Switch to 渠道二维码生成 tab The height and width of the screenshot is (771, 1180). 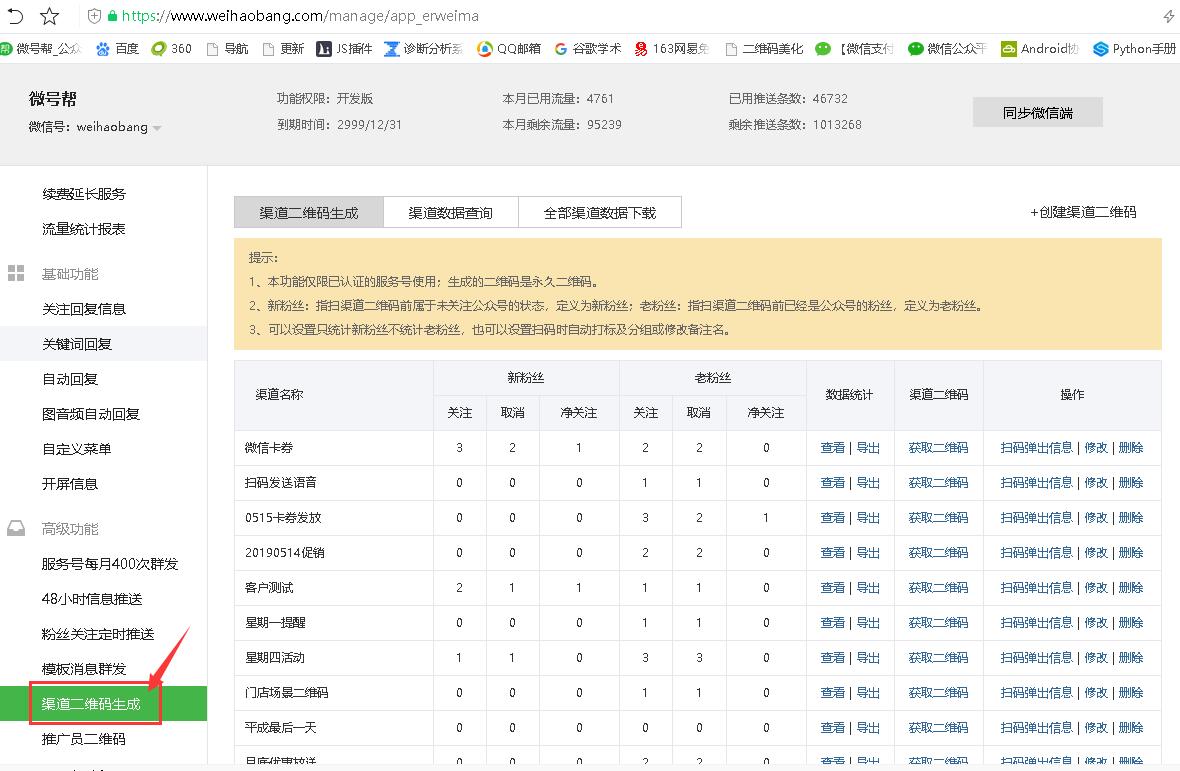[309, 212]
